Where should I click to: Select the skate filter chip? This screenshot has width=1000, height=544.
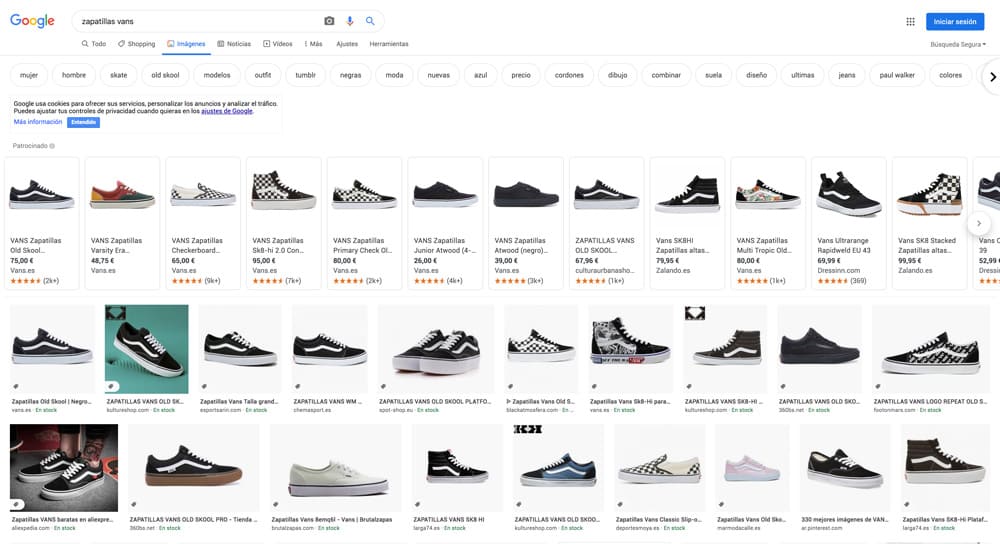119,75
